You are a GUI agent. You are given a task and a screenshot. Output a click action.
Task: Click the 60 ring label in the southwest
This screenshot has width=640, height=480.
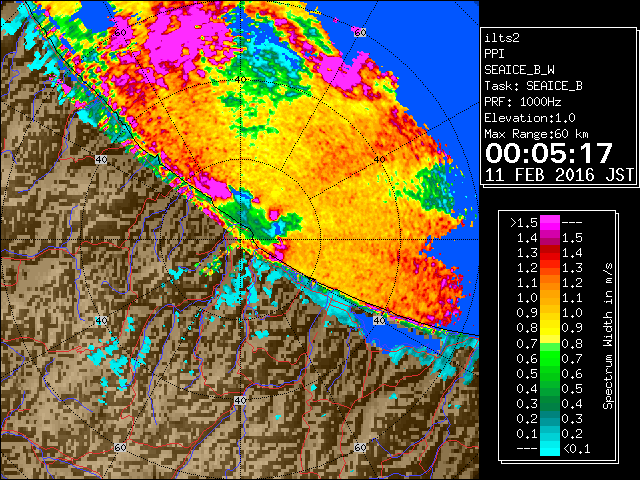[x=120, y=447]
